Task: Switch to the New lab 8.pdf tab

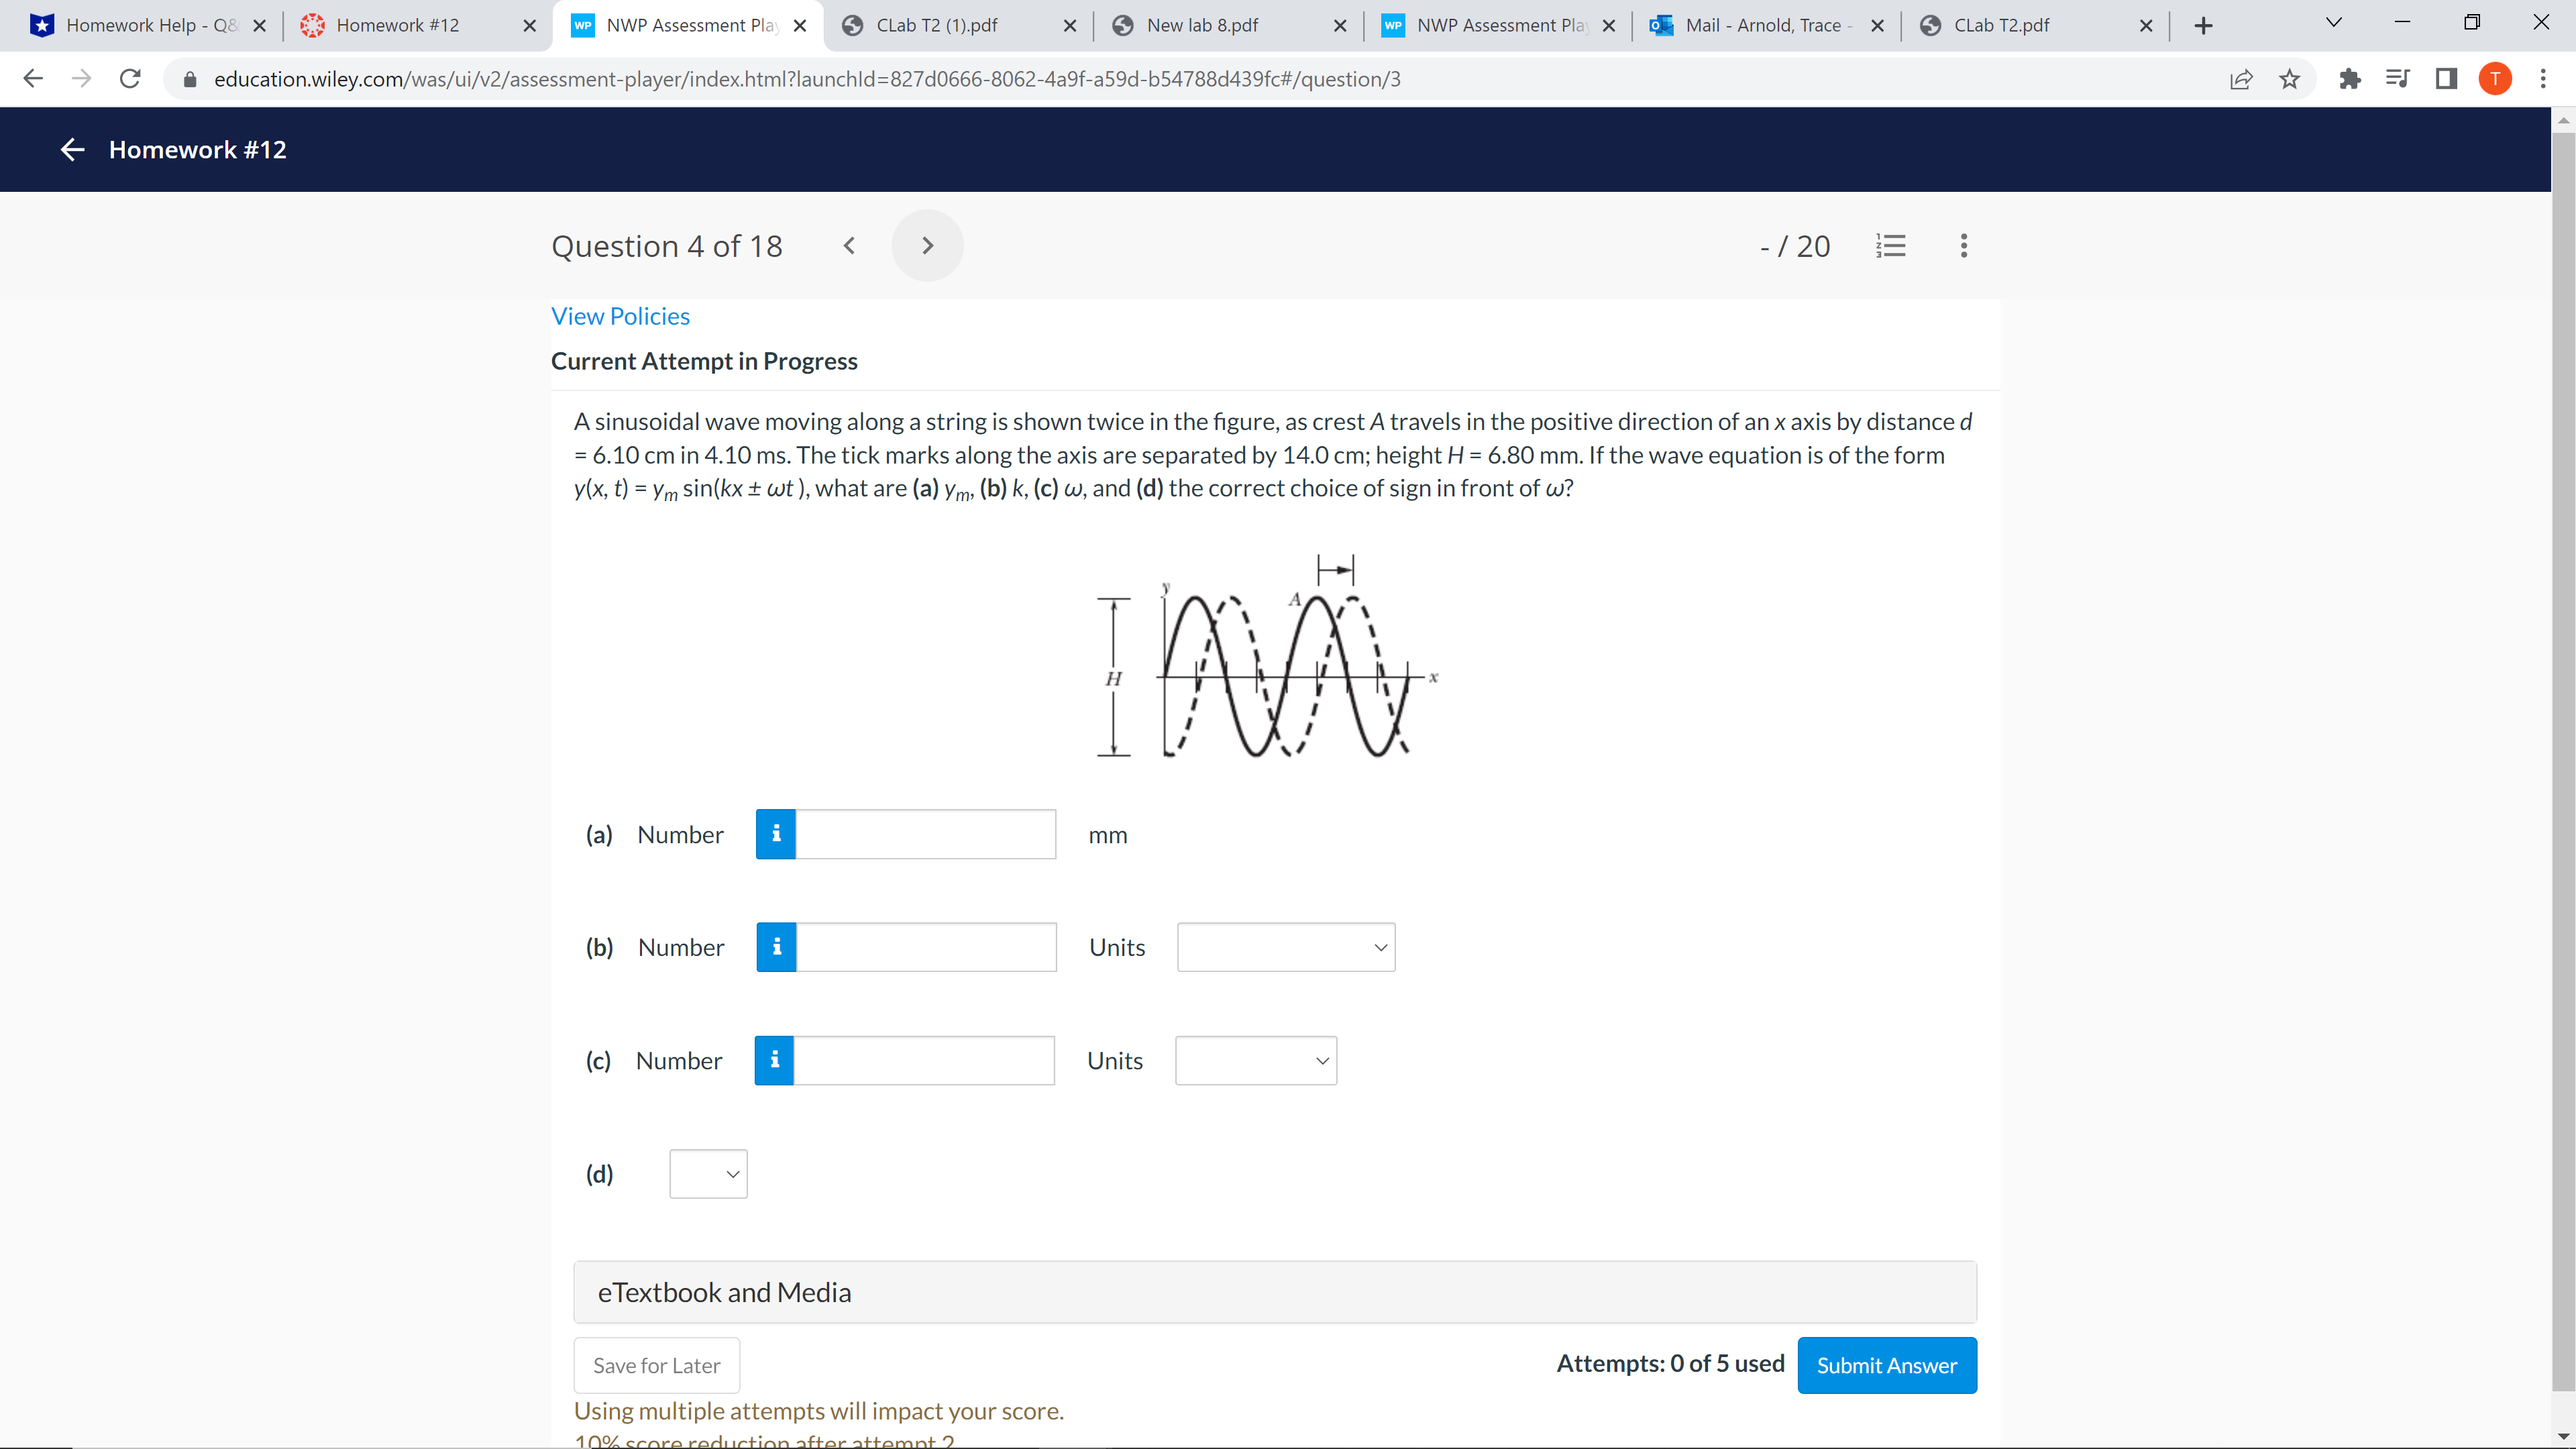Action: [x=1202, y=25]
